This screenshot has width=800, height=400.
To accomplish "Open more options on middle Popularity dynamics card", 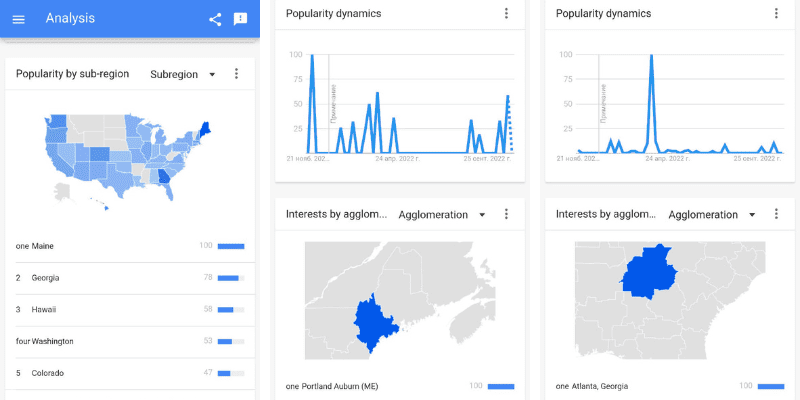I will point(506,13).
